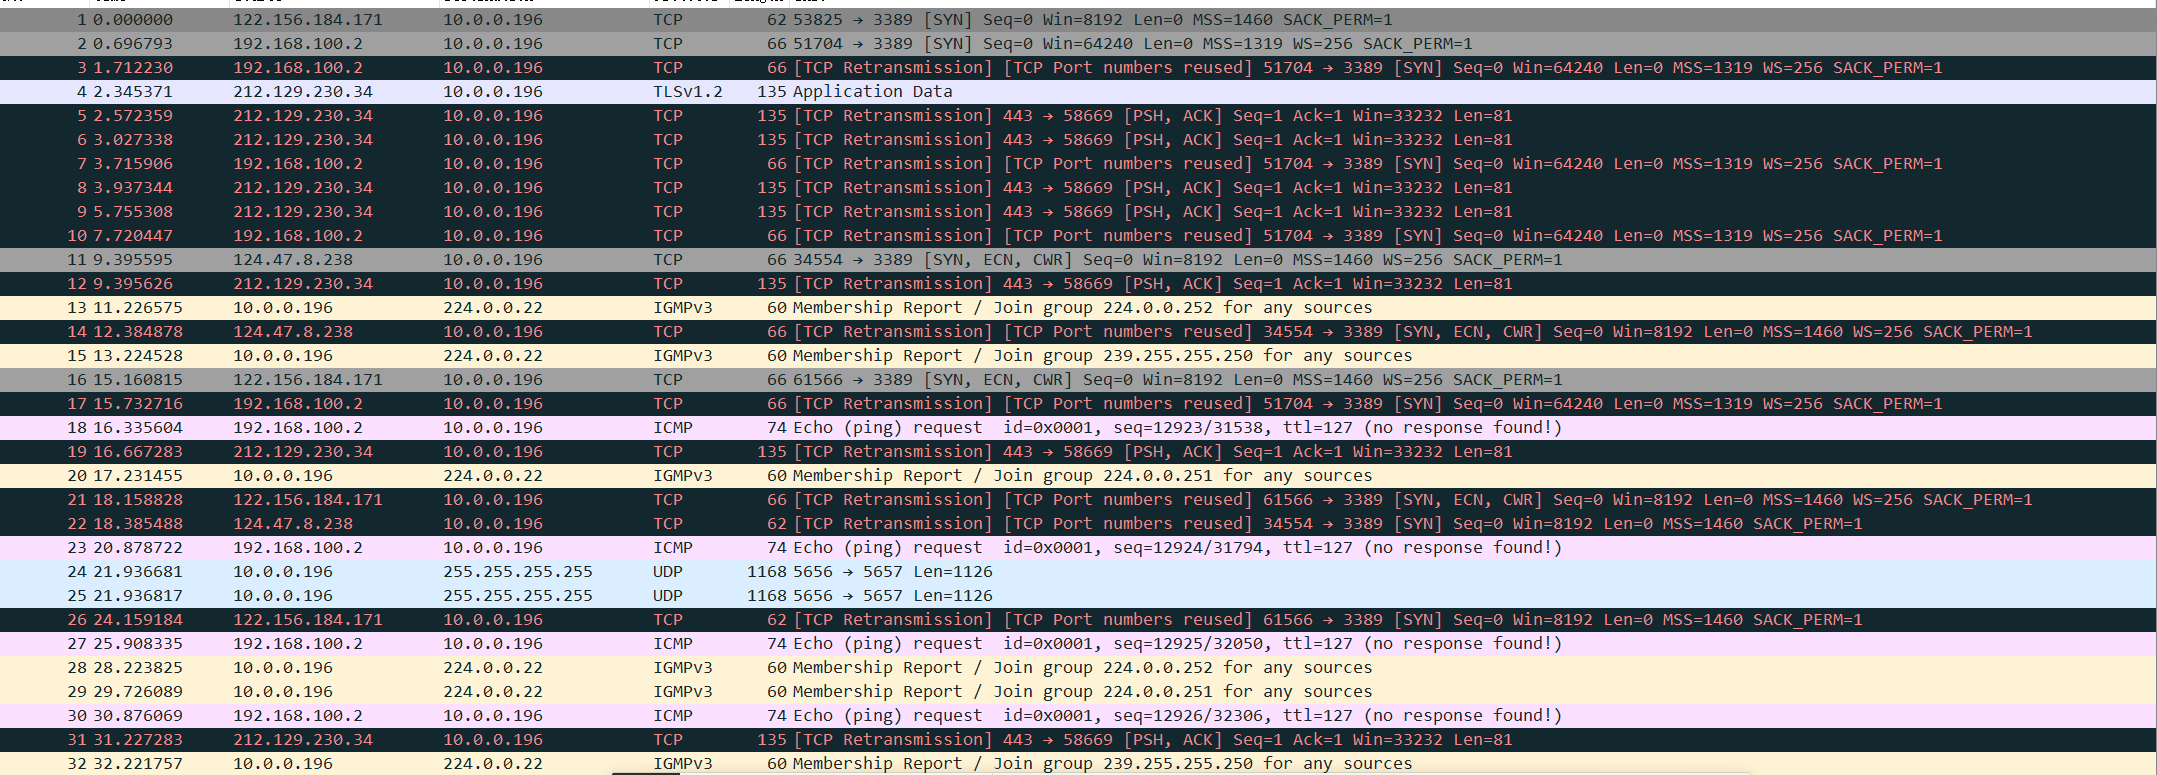This screenshot has width=2157, height=775.
Task: Select IGMPv3 report at time 11.226575
Action: click(1078, 308)
